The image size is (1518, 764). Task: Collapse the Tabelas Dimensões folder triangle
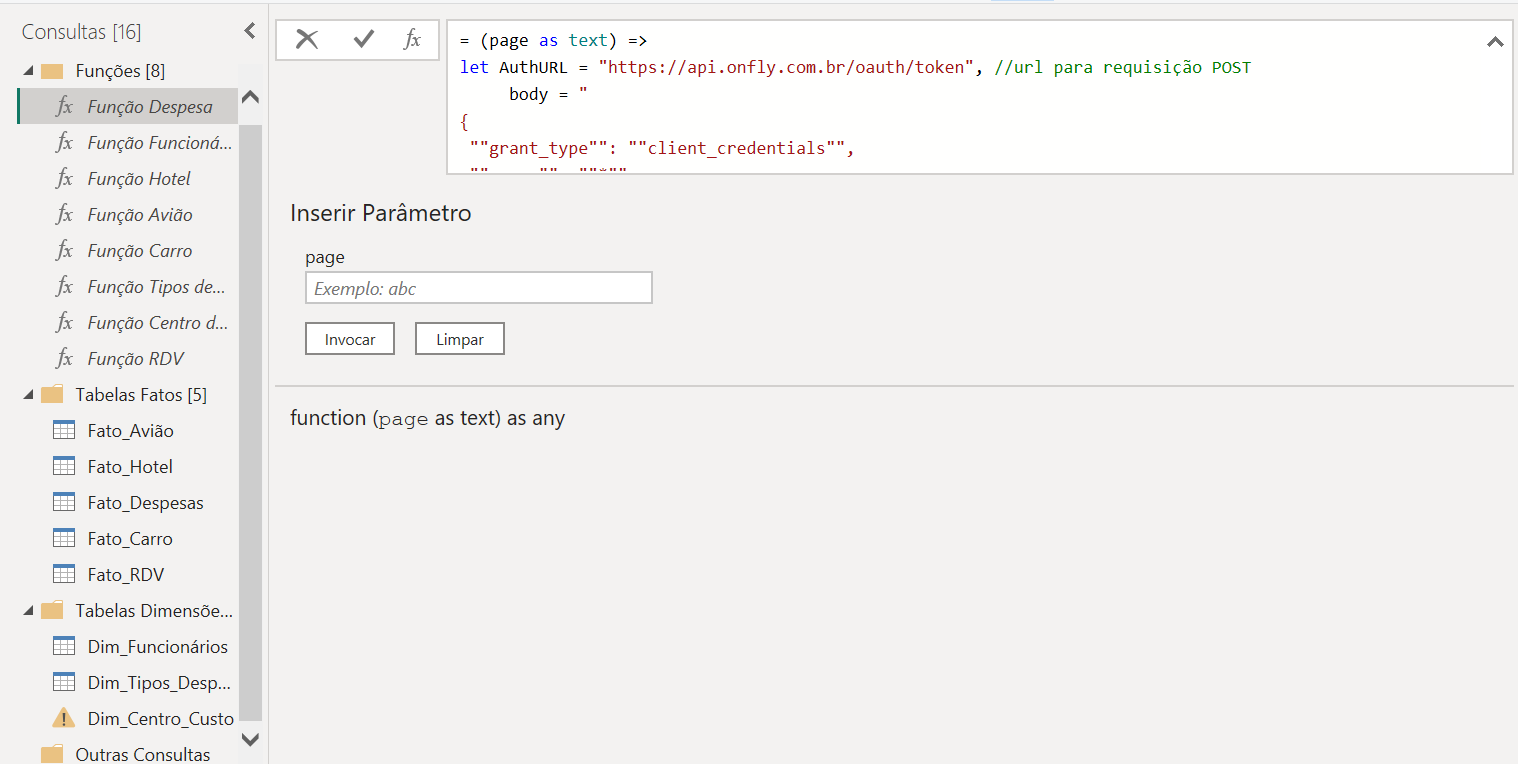coord(28,611)
